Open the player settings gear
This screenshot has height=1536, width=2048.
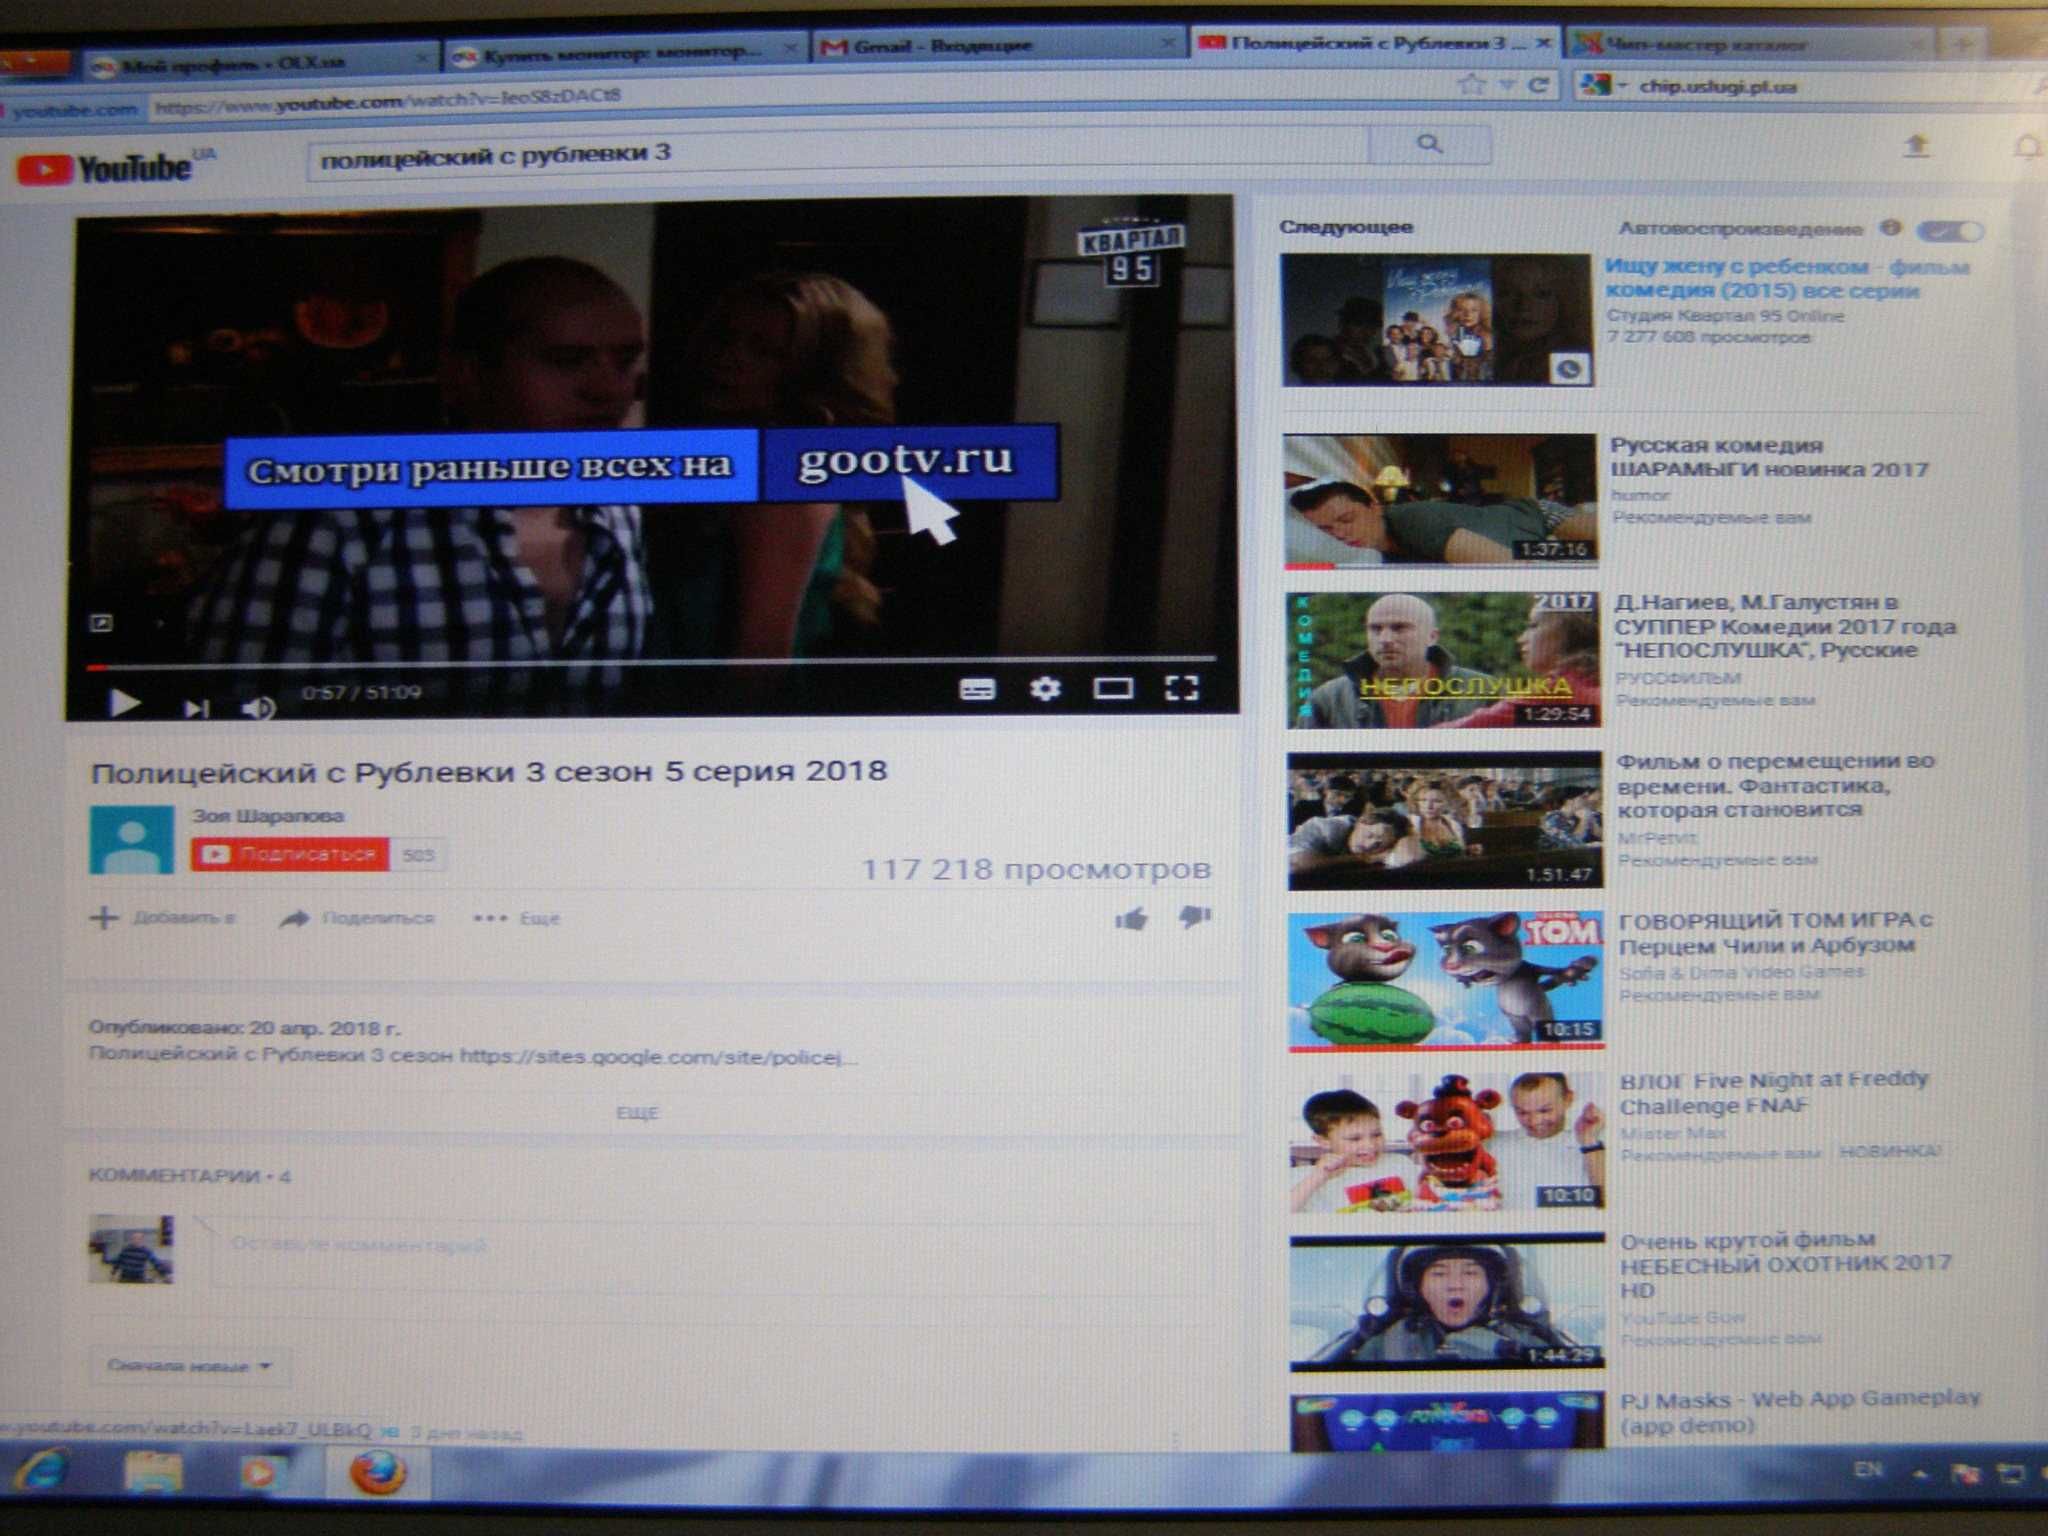pyautogui.click(x=1045, y=688)
